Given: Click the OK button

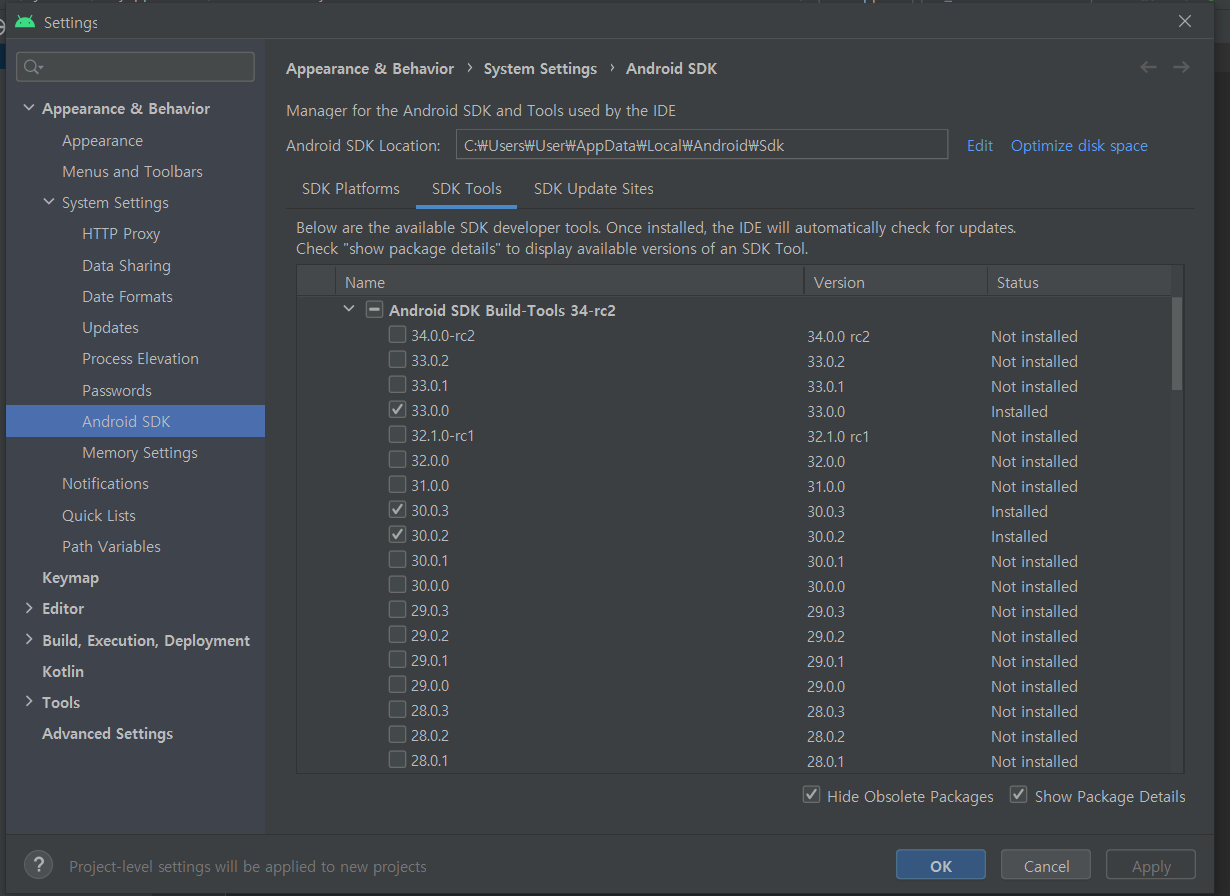Looking at the screenshot, I should (x=941, y=866).
